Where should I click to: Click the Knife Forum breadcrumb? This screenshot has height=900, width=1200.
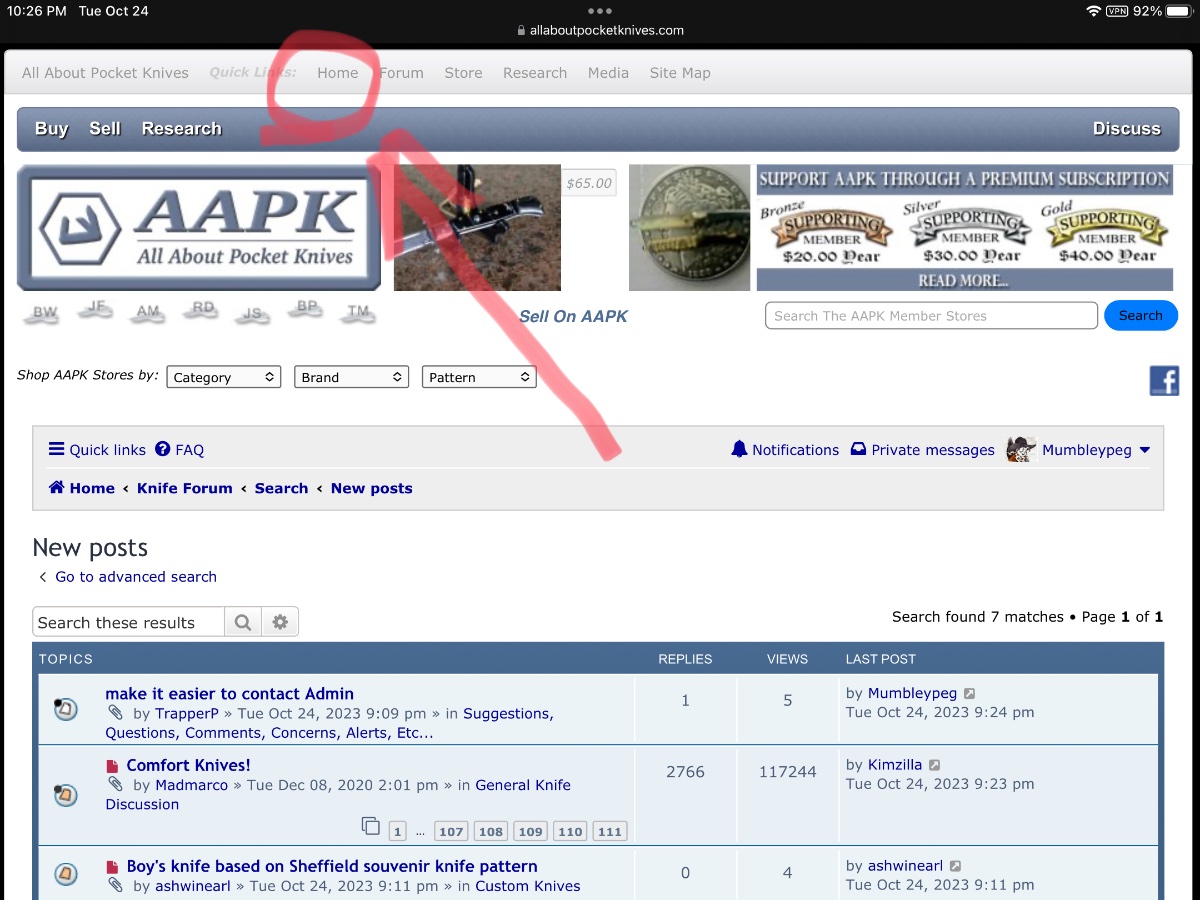[x=184, y=488]
